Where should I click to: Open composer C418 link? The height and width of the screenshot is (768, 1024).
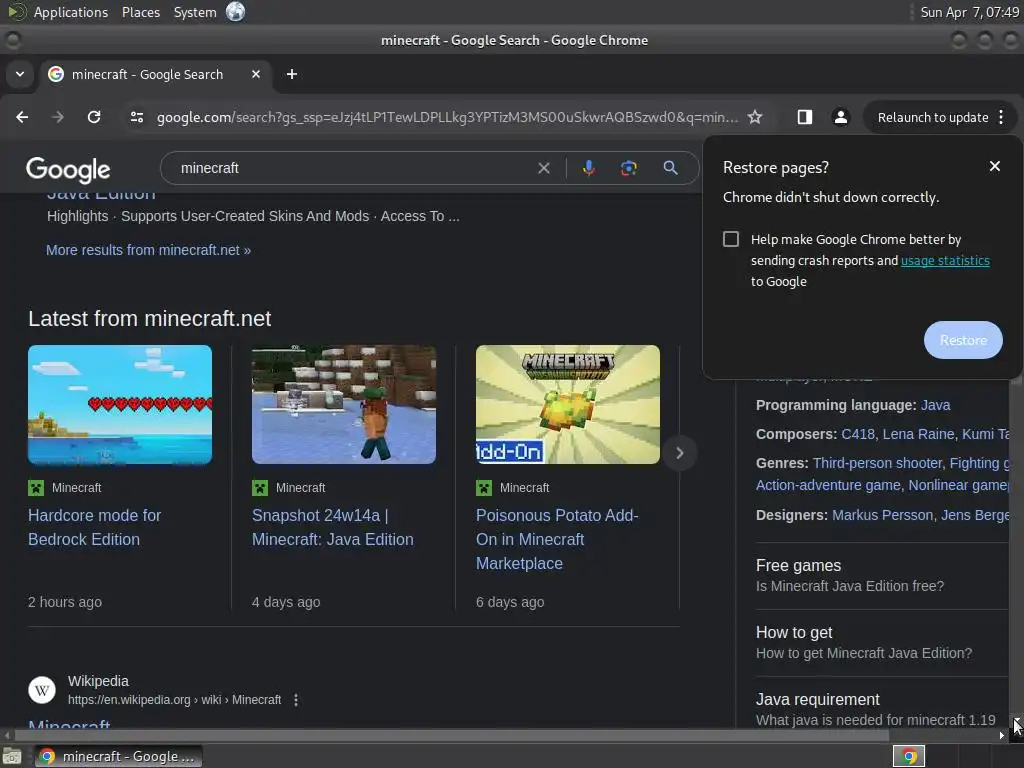pos(857,434)
